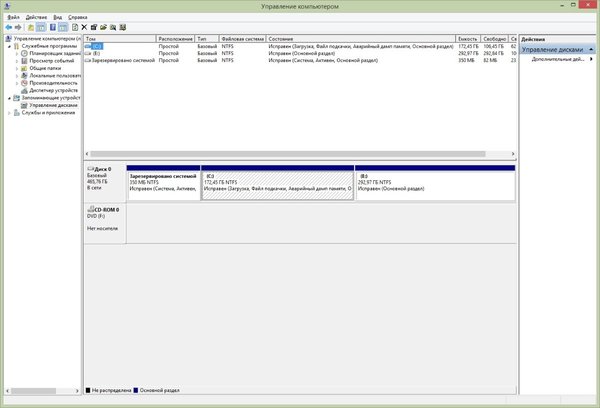Click the Back arrow toolbar icon
Image resolution: width=600 pixels, height=408 pixels.
pos(8,27)
